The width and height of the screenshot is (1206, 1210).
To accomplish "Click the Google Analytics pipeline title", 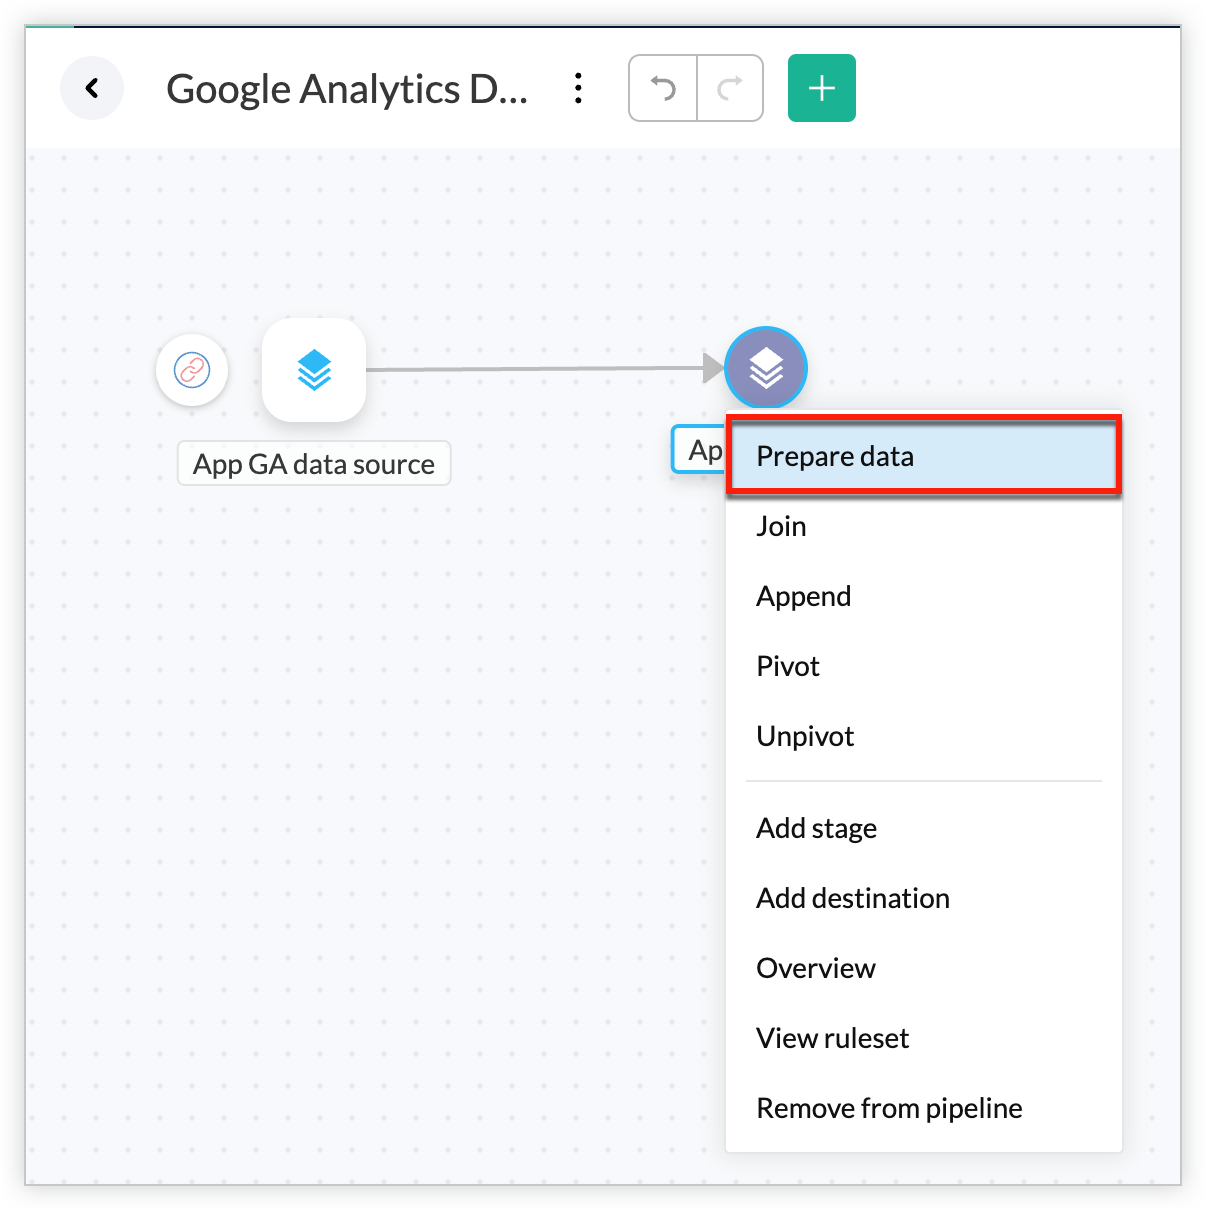I will point(347,89).
